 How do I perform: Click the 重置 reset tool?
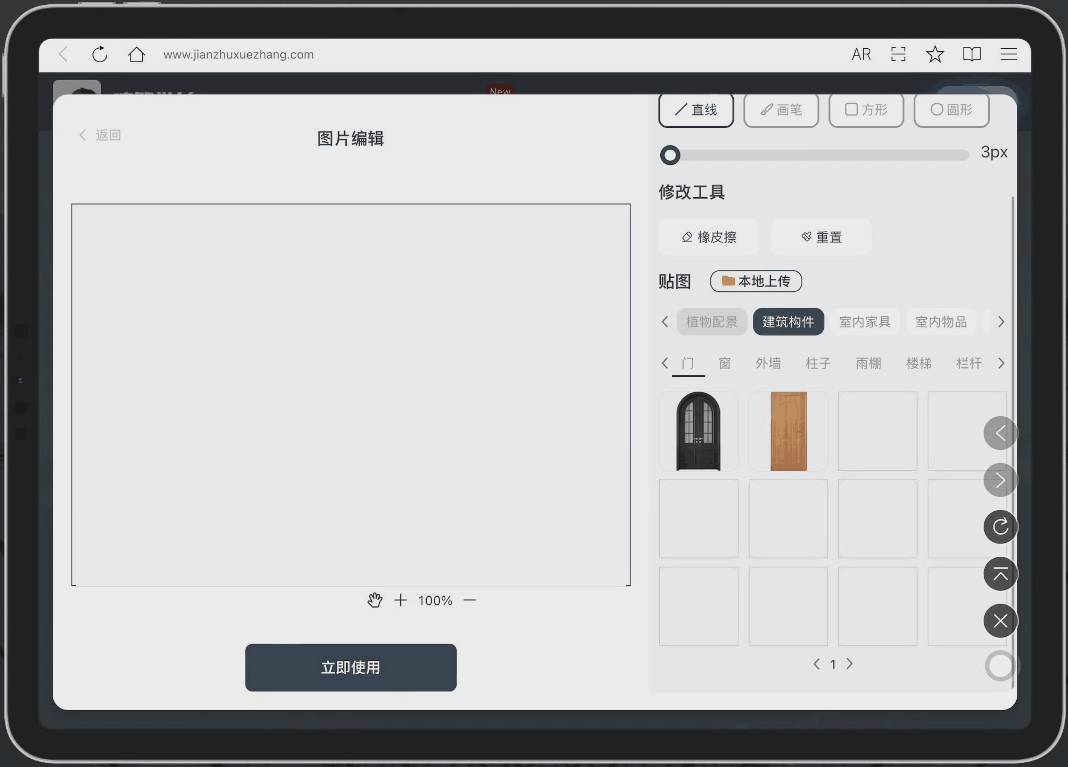(820, 236)
